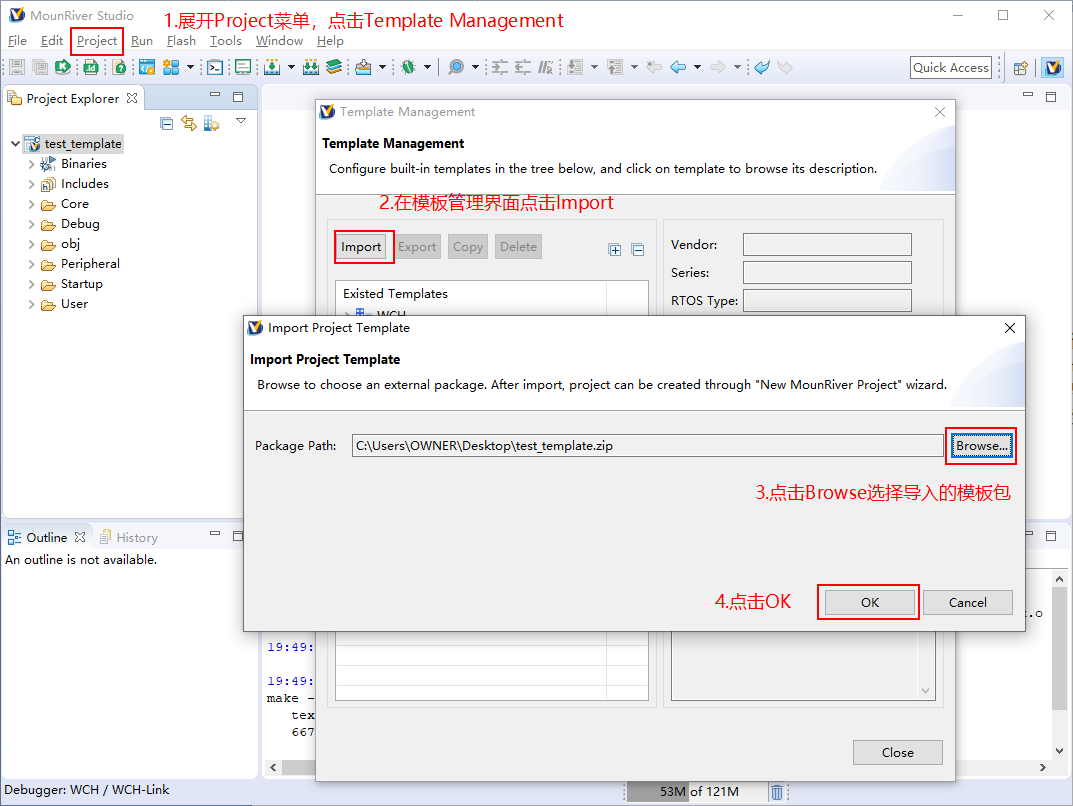Expand the Core folder node
Image resolution: width=1073 pixels, height=806 pixels.
[31, 204]
